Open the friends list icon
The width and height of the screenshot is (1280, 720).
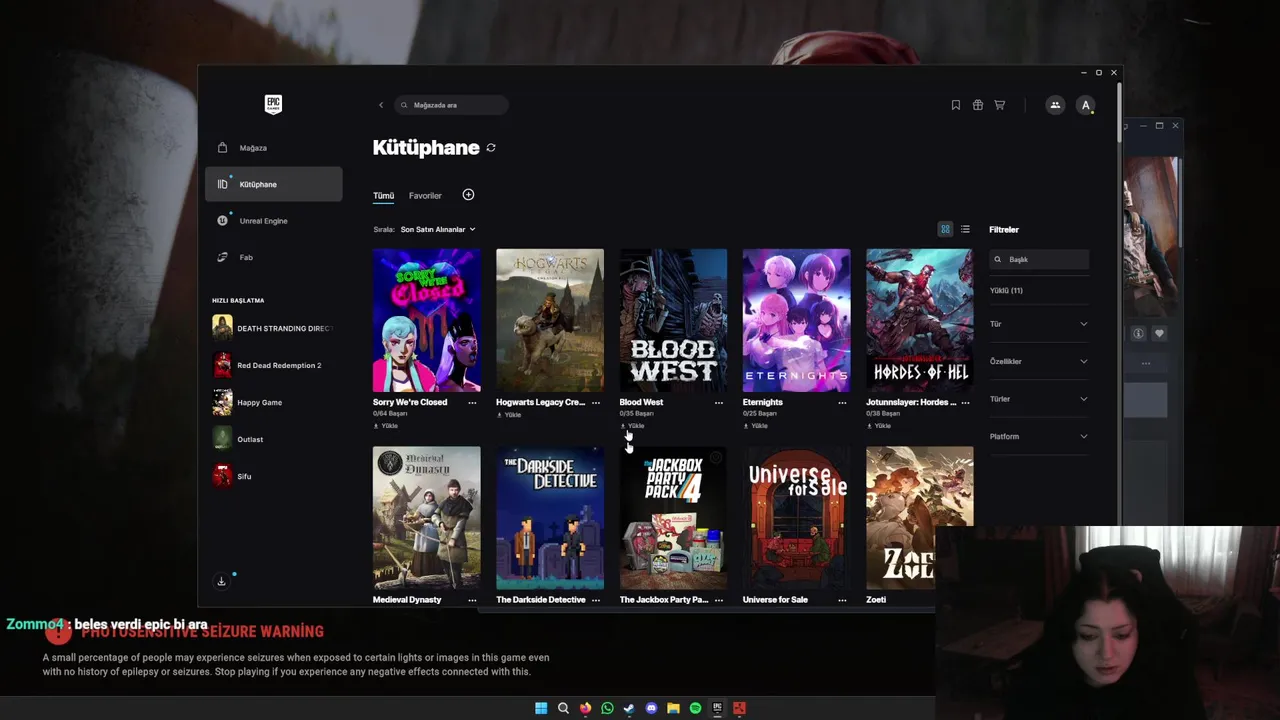pos(1055,105)
